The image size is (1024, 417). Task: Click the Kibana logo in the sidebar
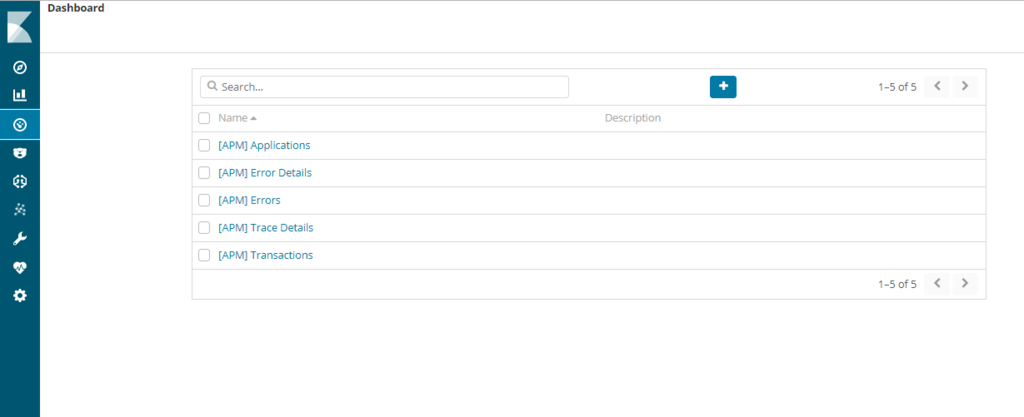coord(20,27)
